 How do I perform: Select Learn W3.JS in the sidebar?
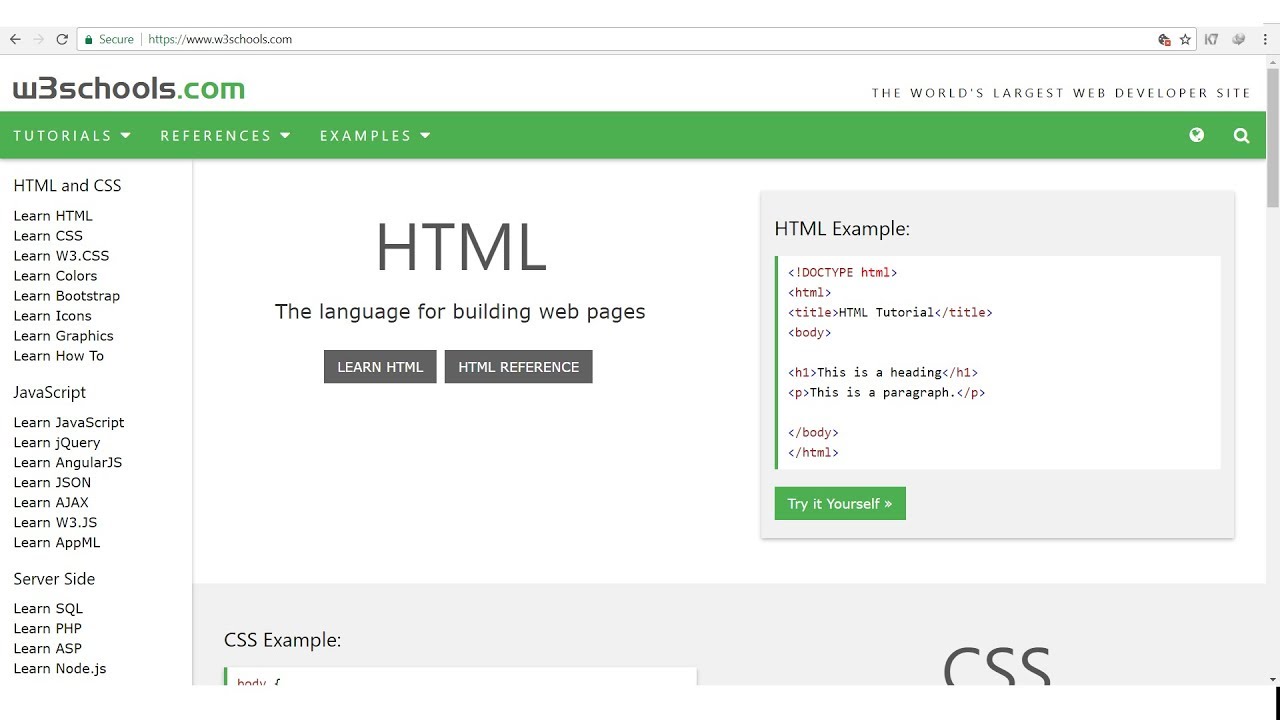pos(55,523)
